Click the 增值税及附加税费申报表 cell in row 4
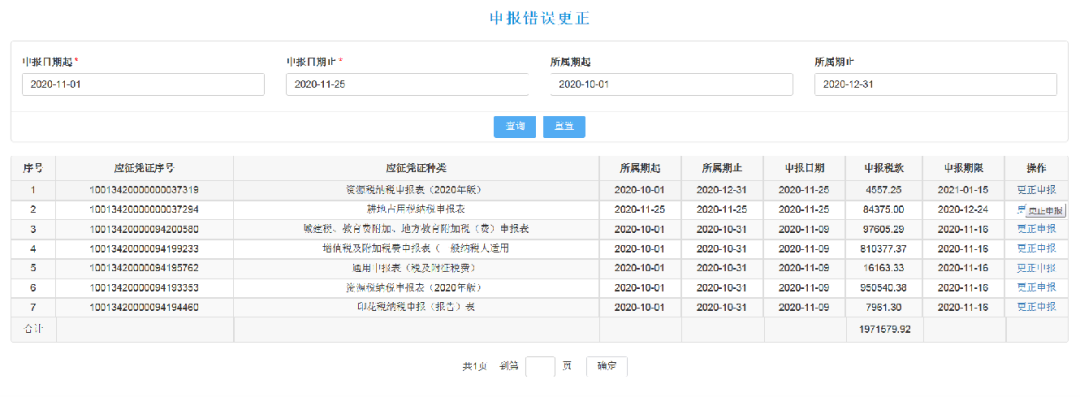1080x397 pixels. [x=417, y=248]
